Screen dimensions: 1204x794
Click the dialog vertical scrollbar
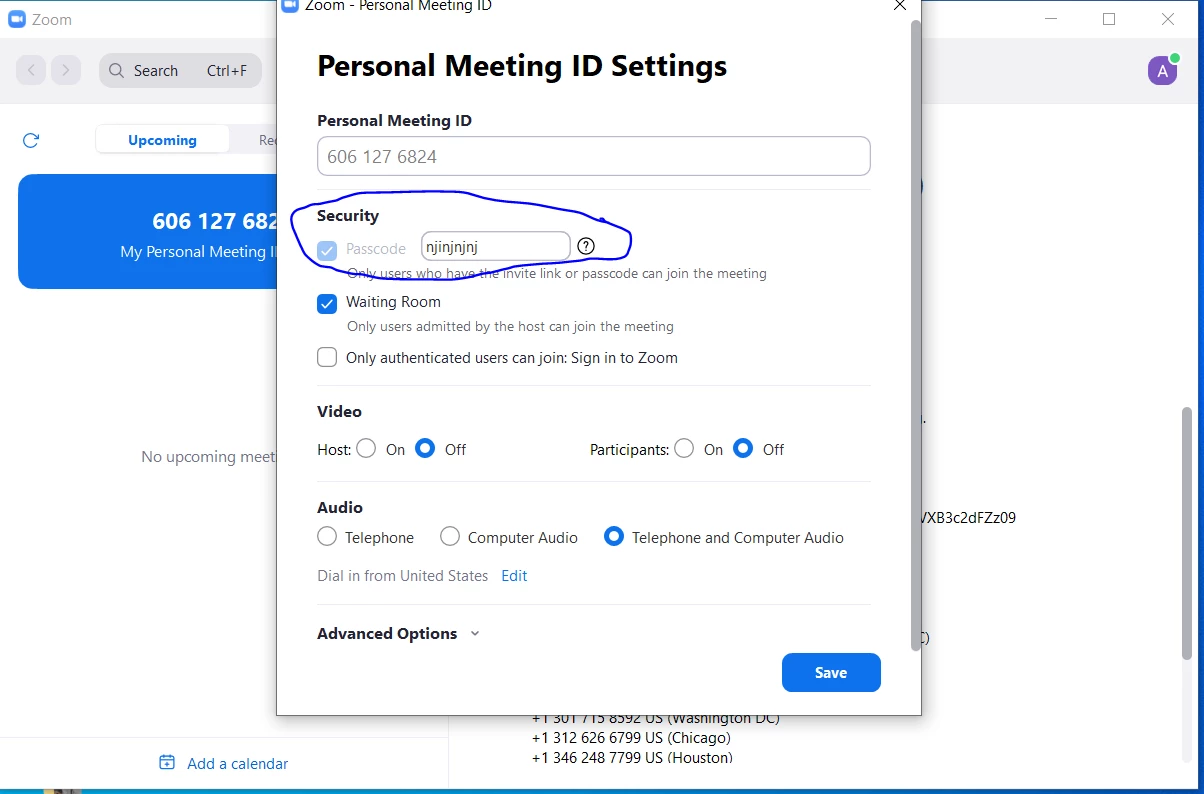[x=915, y=335]
